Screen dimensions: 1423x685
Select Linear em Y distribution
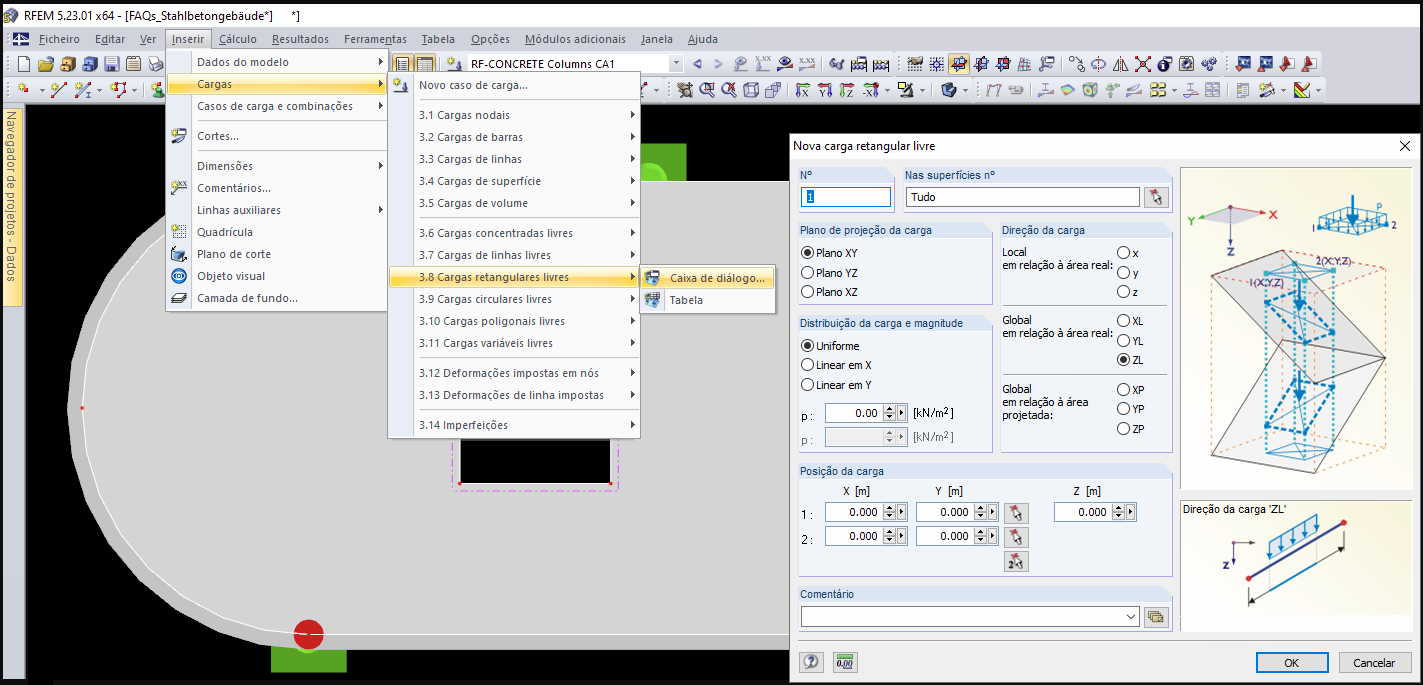coord(808,385)
